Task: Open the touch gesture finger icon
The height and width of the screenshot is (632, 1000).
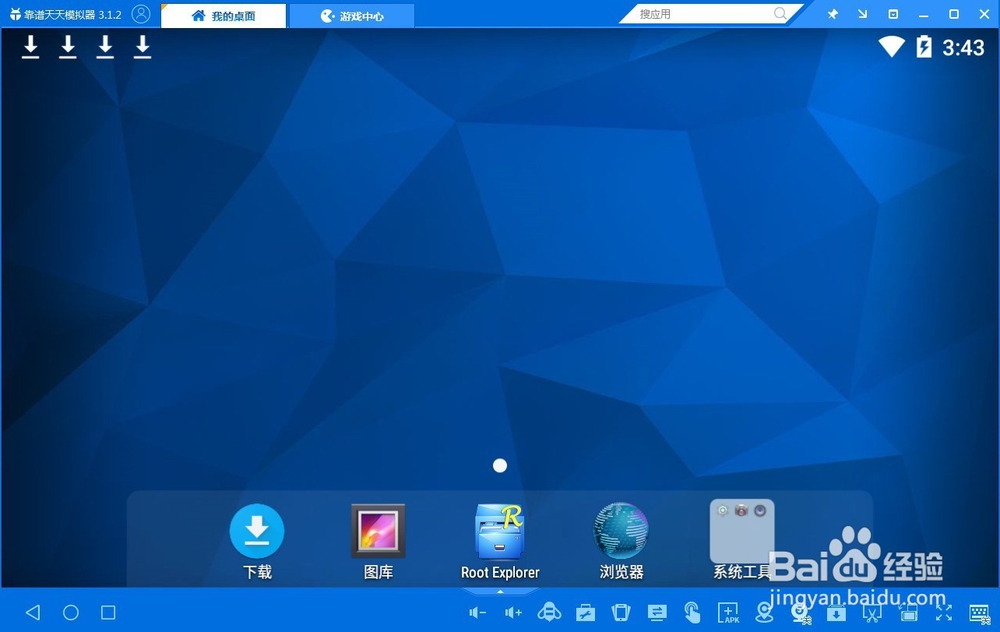Action: (x=692, y=613)
